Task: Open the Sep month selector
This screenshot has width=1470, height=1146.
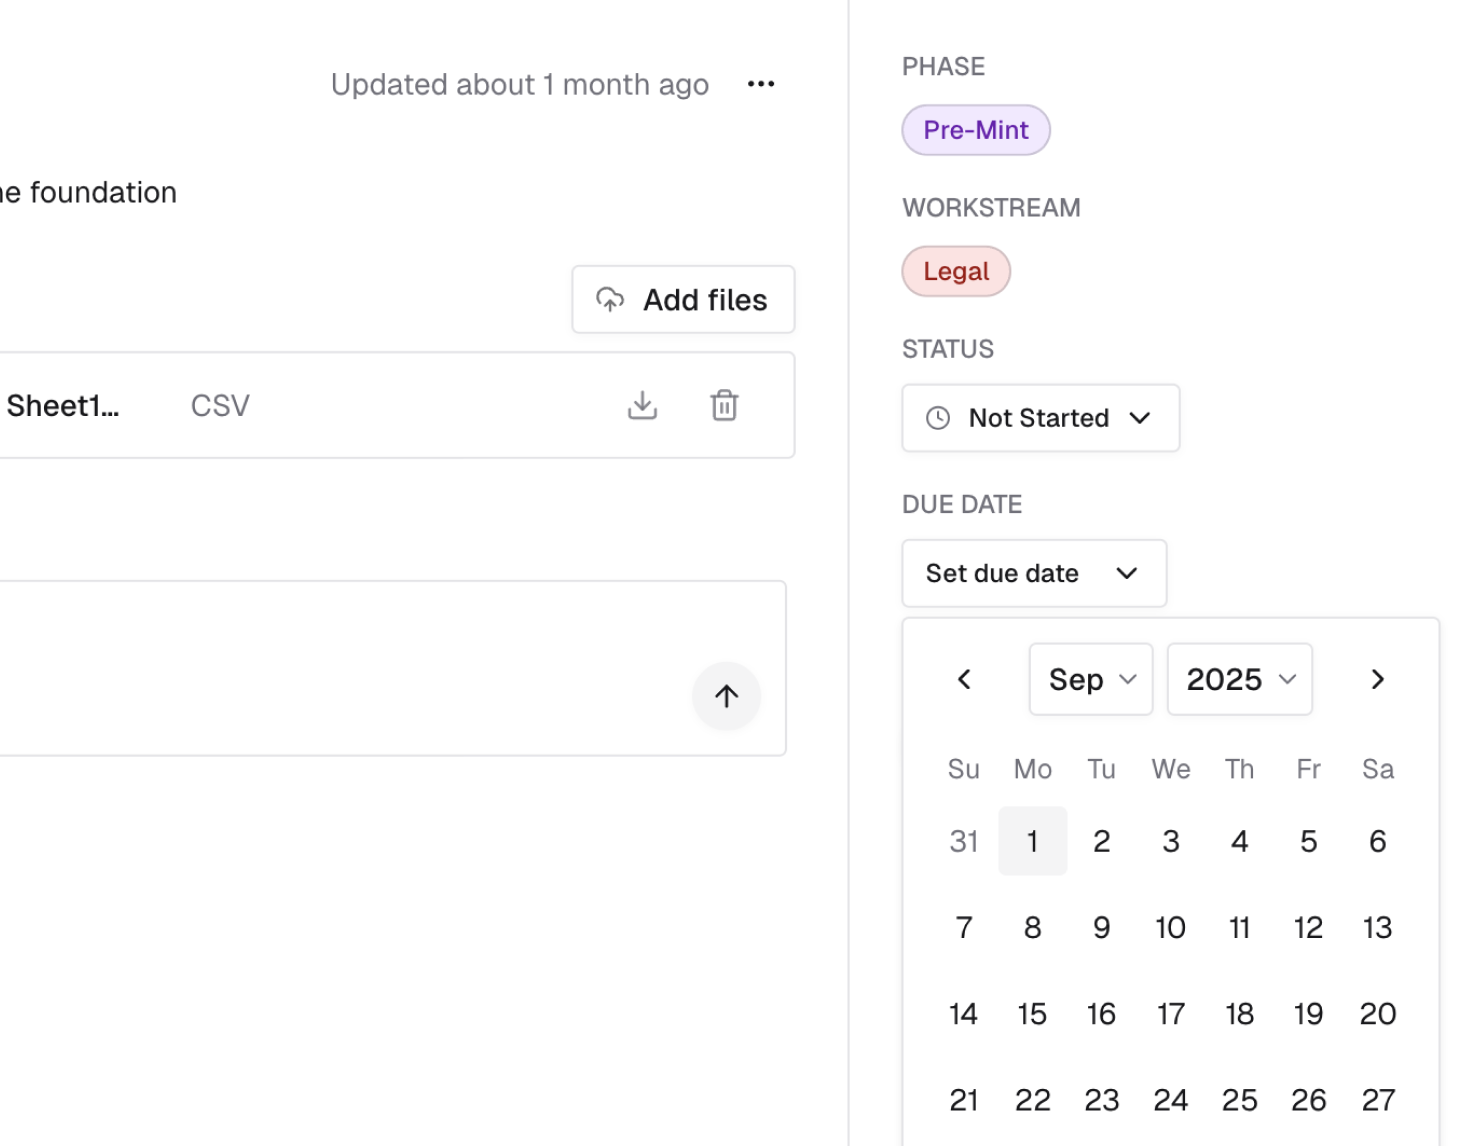Action: pyautogui.click(x=1091, y=679)
